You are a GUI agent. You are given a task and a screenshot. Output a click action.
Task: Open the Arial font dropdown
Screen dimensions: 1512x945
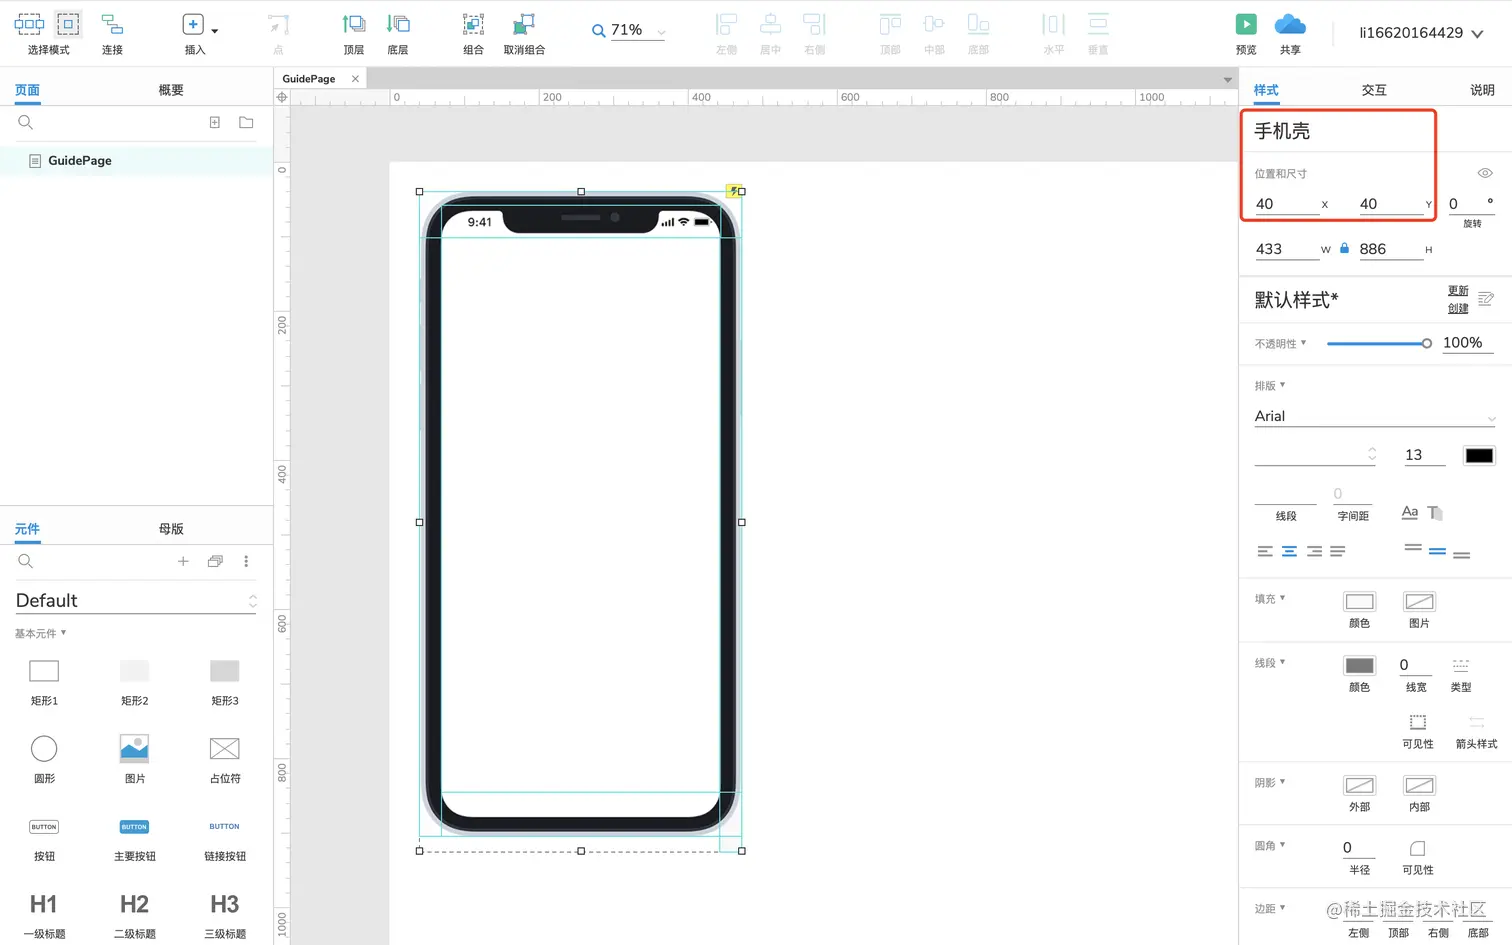tap(1375, 416)
